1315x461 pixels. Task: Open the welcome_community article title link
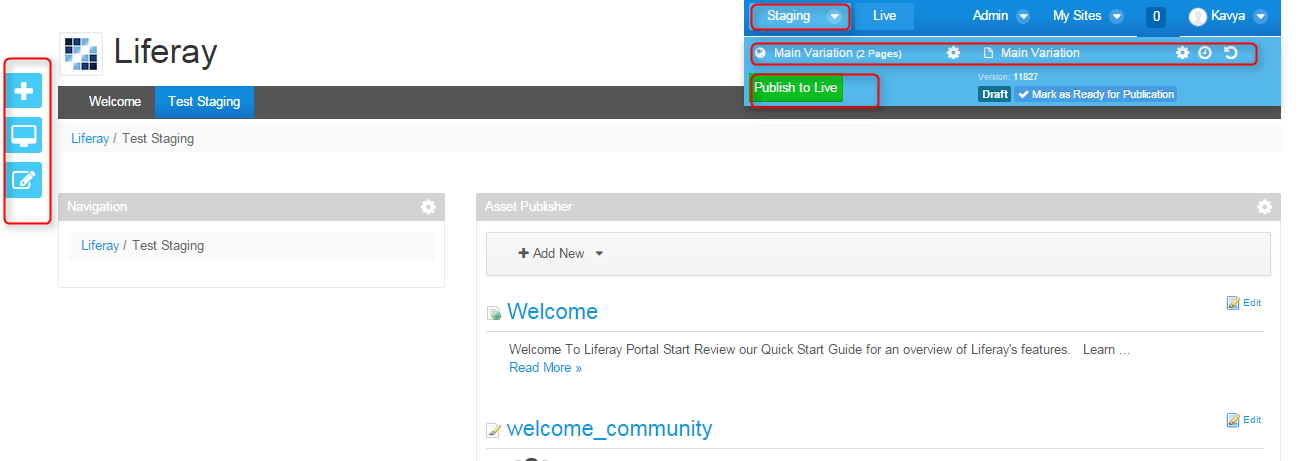[x=609, y=429]
